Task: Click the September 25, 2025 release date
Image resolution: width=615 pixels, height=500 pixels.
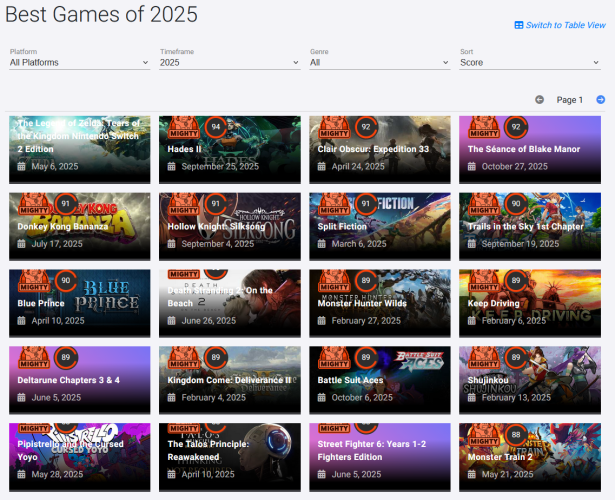Action: pyautogui.click(x=220, y=167)
